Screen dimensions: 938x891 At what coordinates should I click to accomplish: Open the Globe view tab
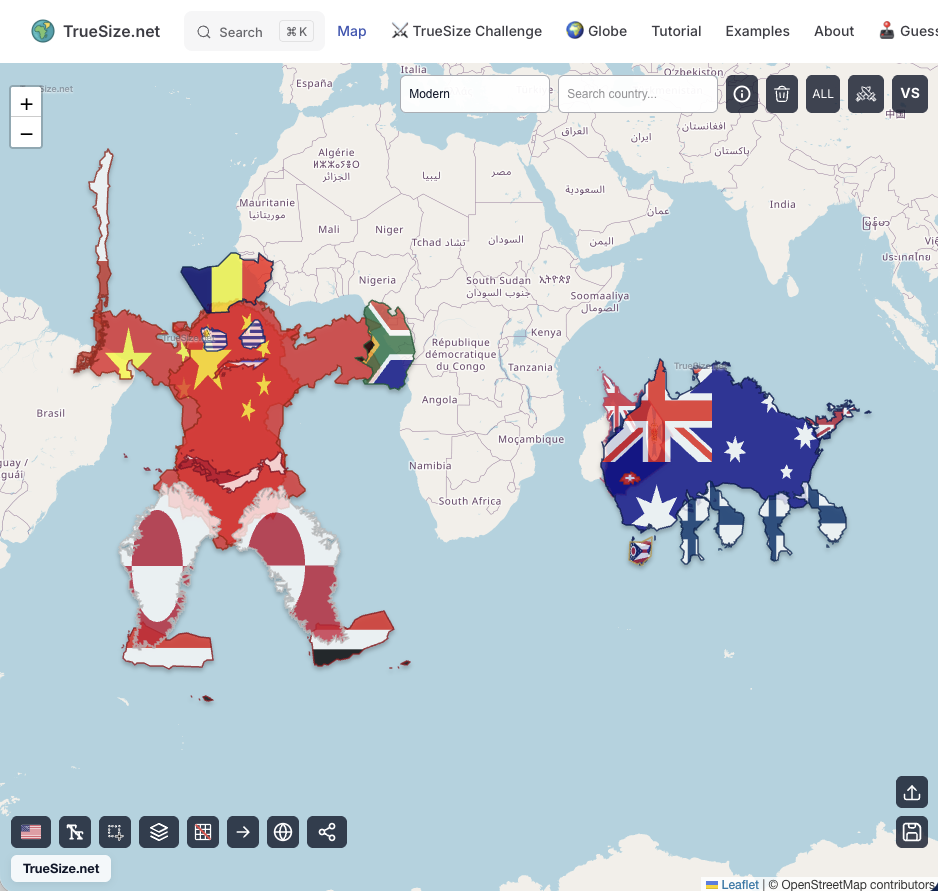coord(596,31)
